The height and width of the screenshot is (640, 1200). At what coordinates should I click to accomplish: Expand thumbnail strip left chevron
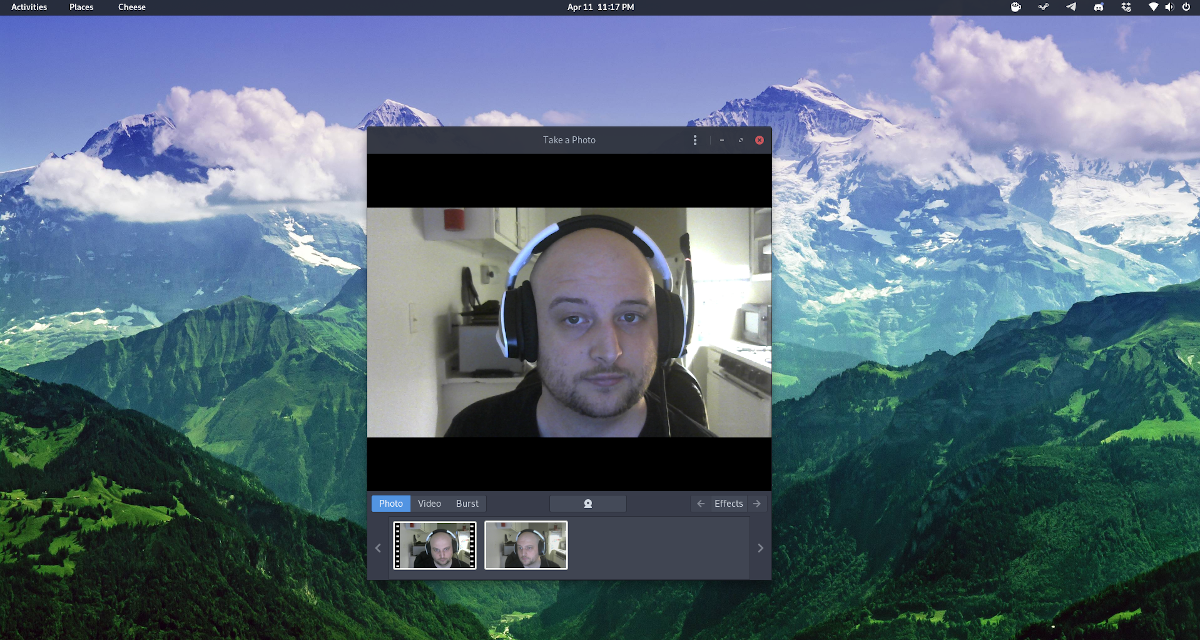click(378, 548)
